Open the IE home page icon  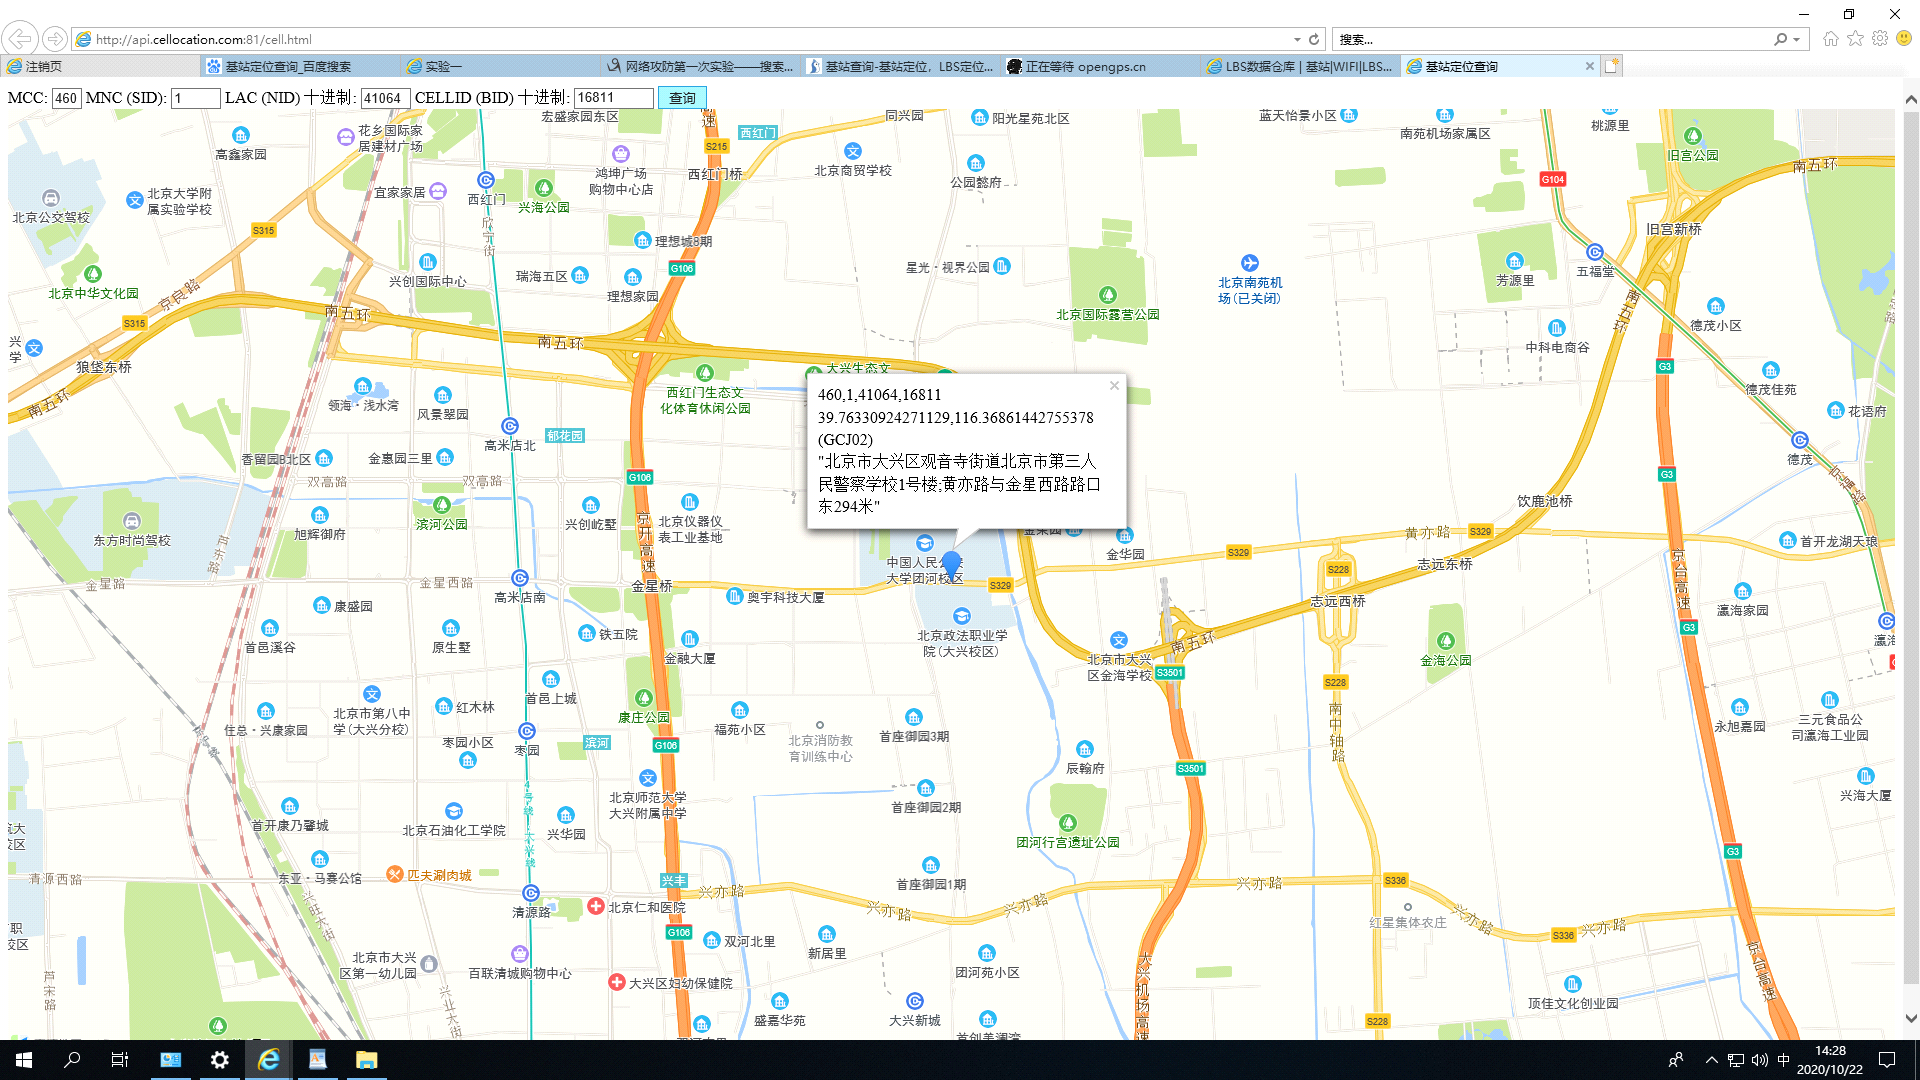click(1830, 39)
